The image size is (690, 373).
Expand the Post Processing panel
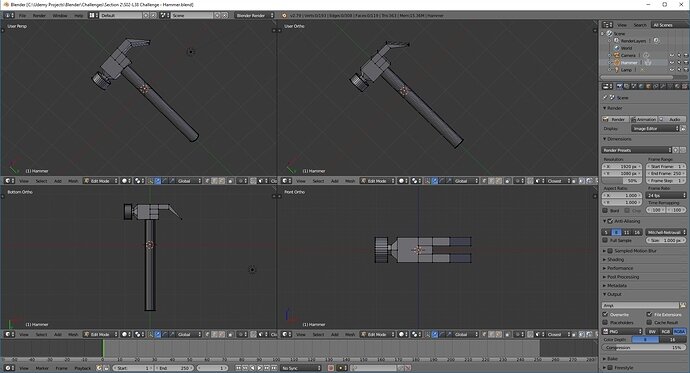[x=620, y=277]
